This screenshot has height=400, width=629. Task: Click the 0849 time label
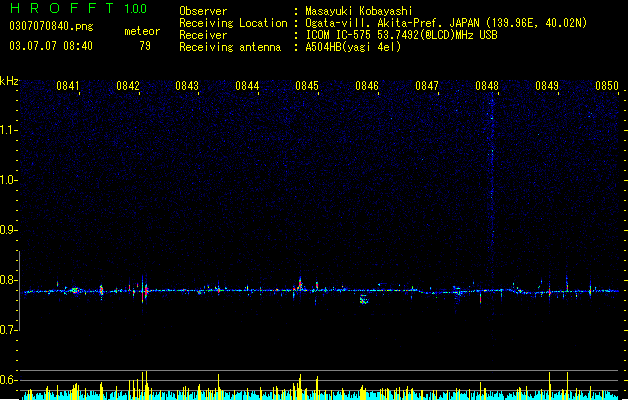point(547,86)
